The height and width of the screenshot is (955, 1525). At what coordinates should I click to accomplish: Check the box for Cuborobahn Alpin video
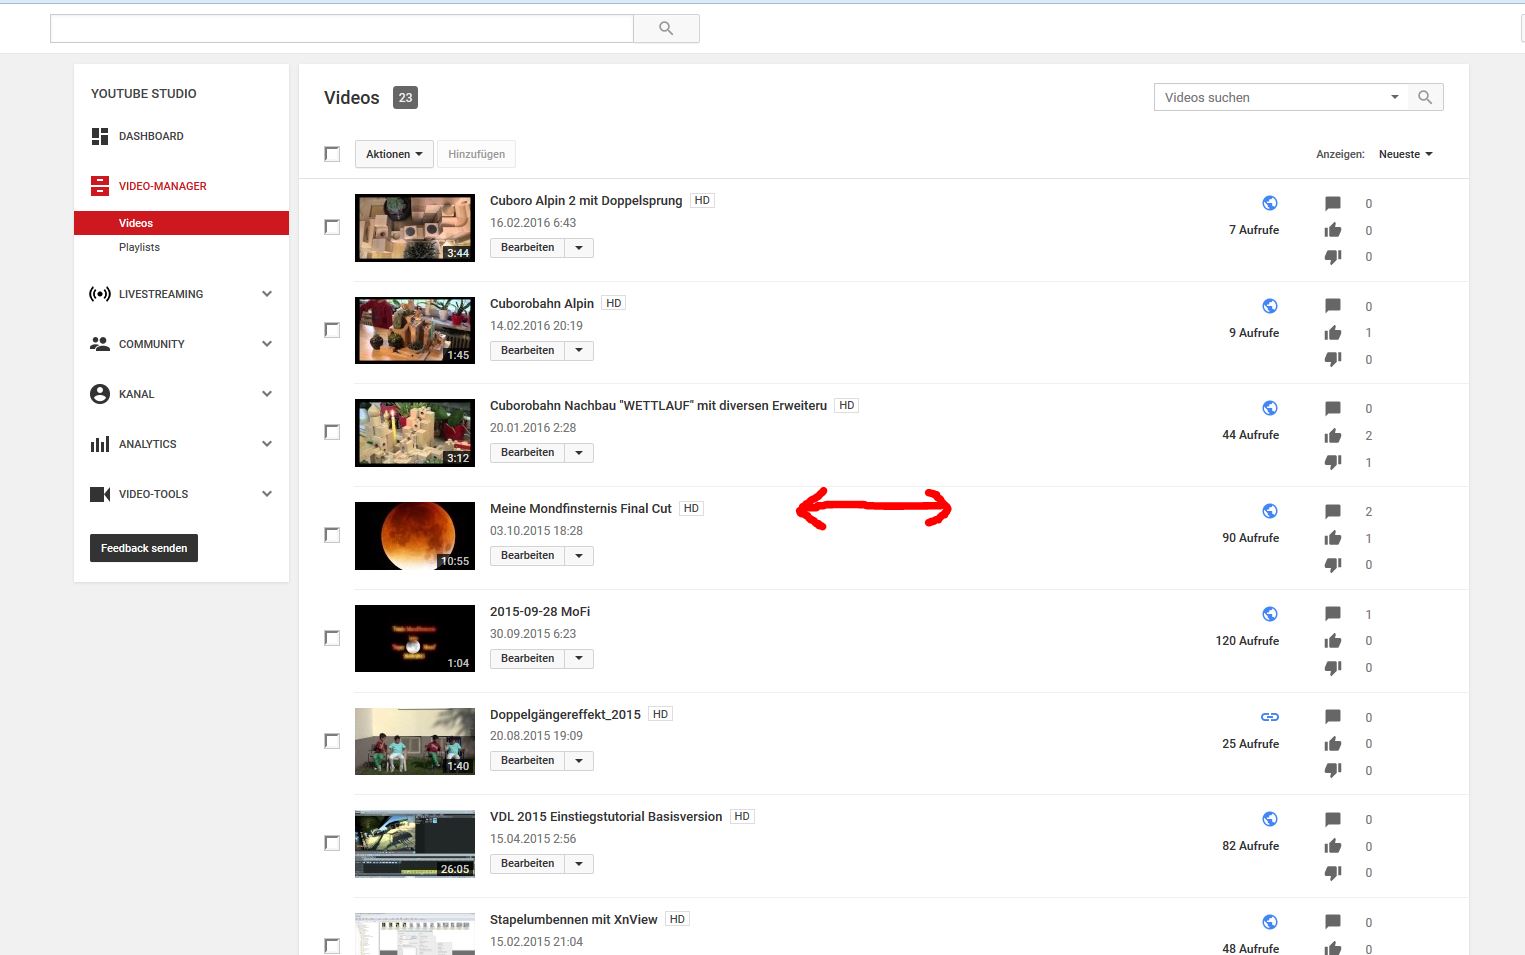coord(332,330)
